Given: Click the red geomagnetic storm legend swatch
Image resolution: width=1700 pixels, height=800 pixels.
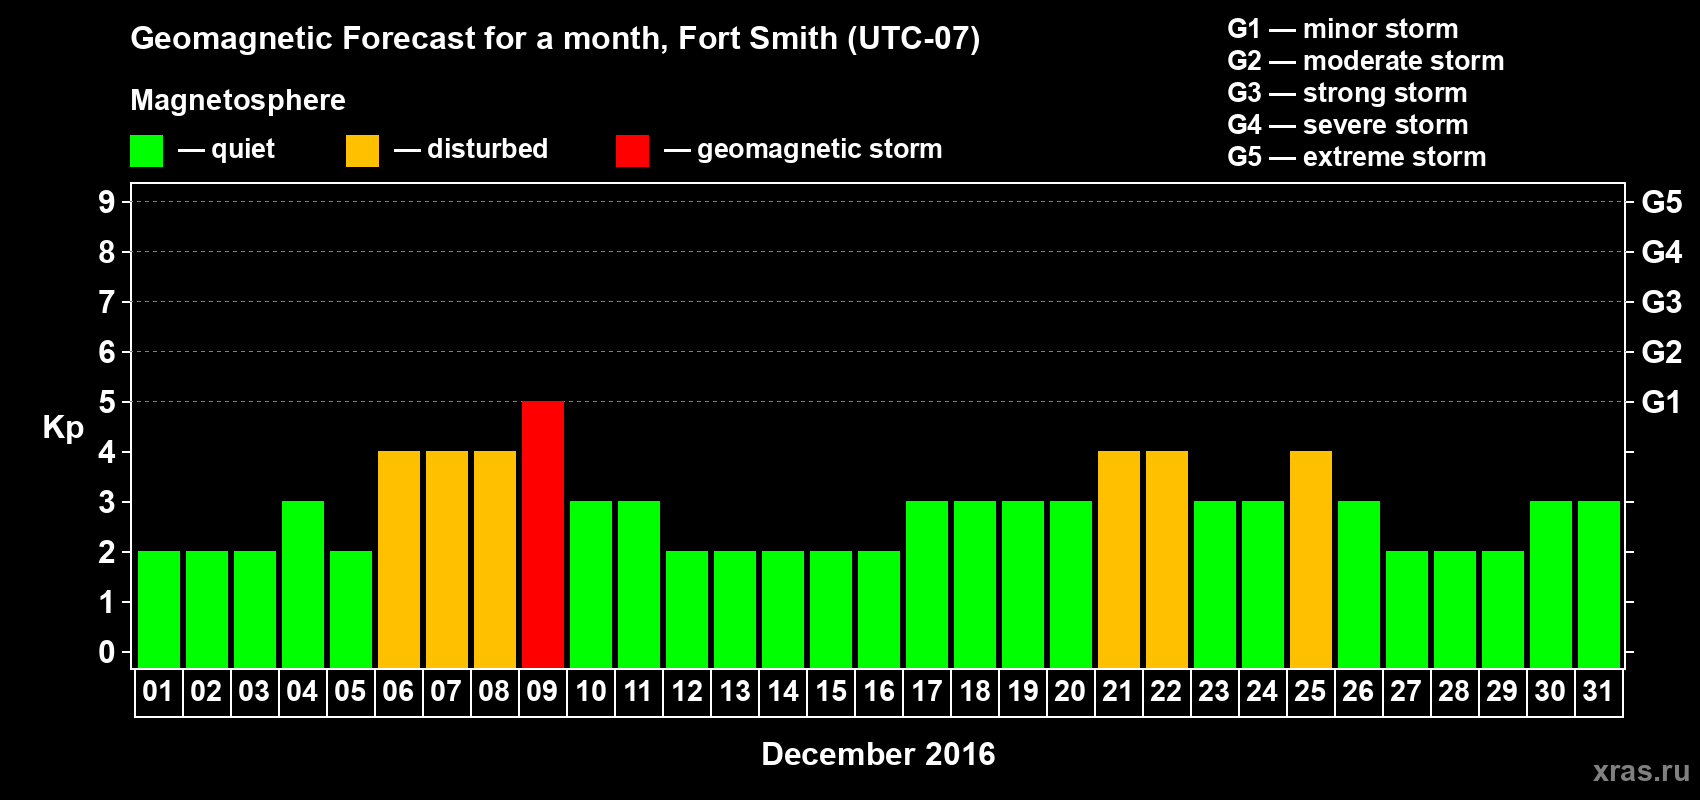Looking at the screenshot, I should pos(632,151).
